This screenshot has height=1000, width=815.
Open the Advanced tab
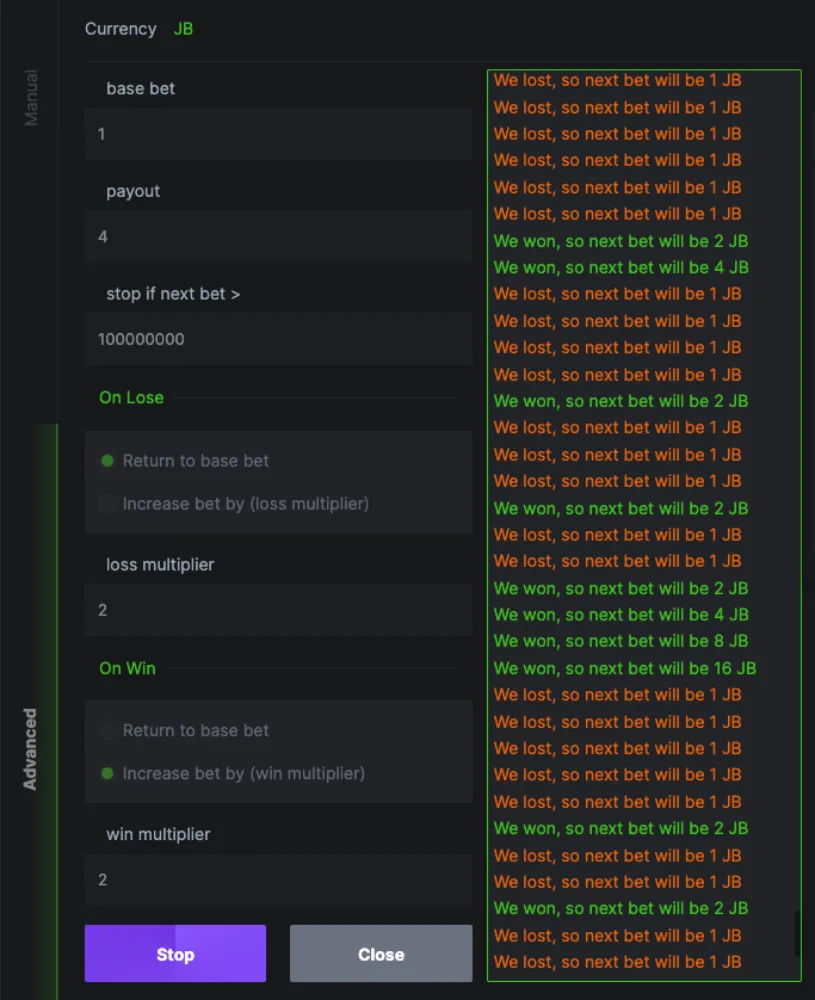31,745
